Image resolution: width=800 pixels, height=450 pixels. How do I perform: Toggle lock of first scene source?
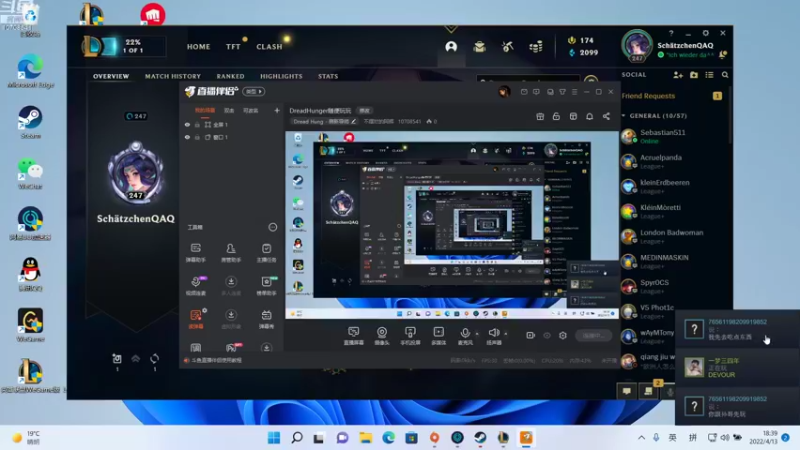tap(197, 124)
